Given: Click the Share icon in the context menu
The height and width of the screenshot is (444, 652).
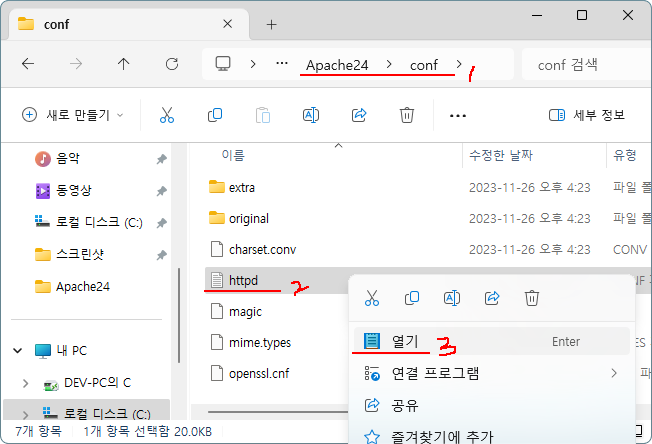Looking at the screenshot, I should pyautogui.click(x=492, y=298).
